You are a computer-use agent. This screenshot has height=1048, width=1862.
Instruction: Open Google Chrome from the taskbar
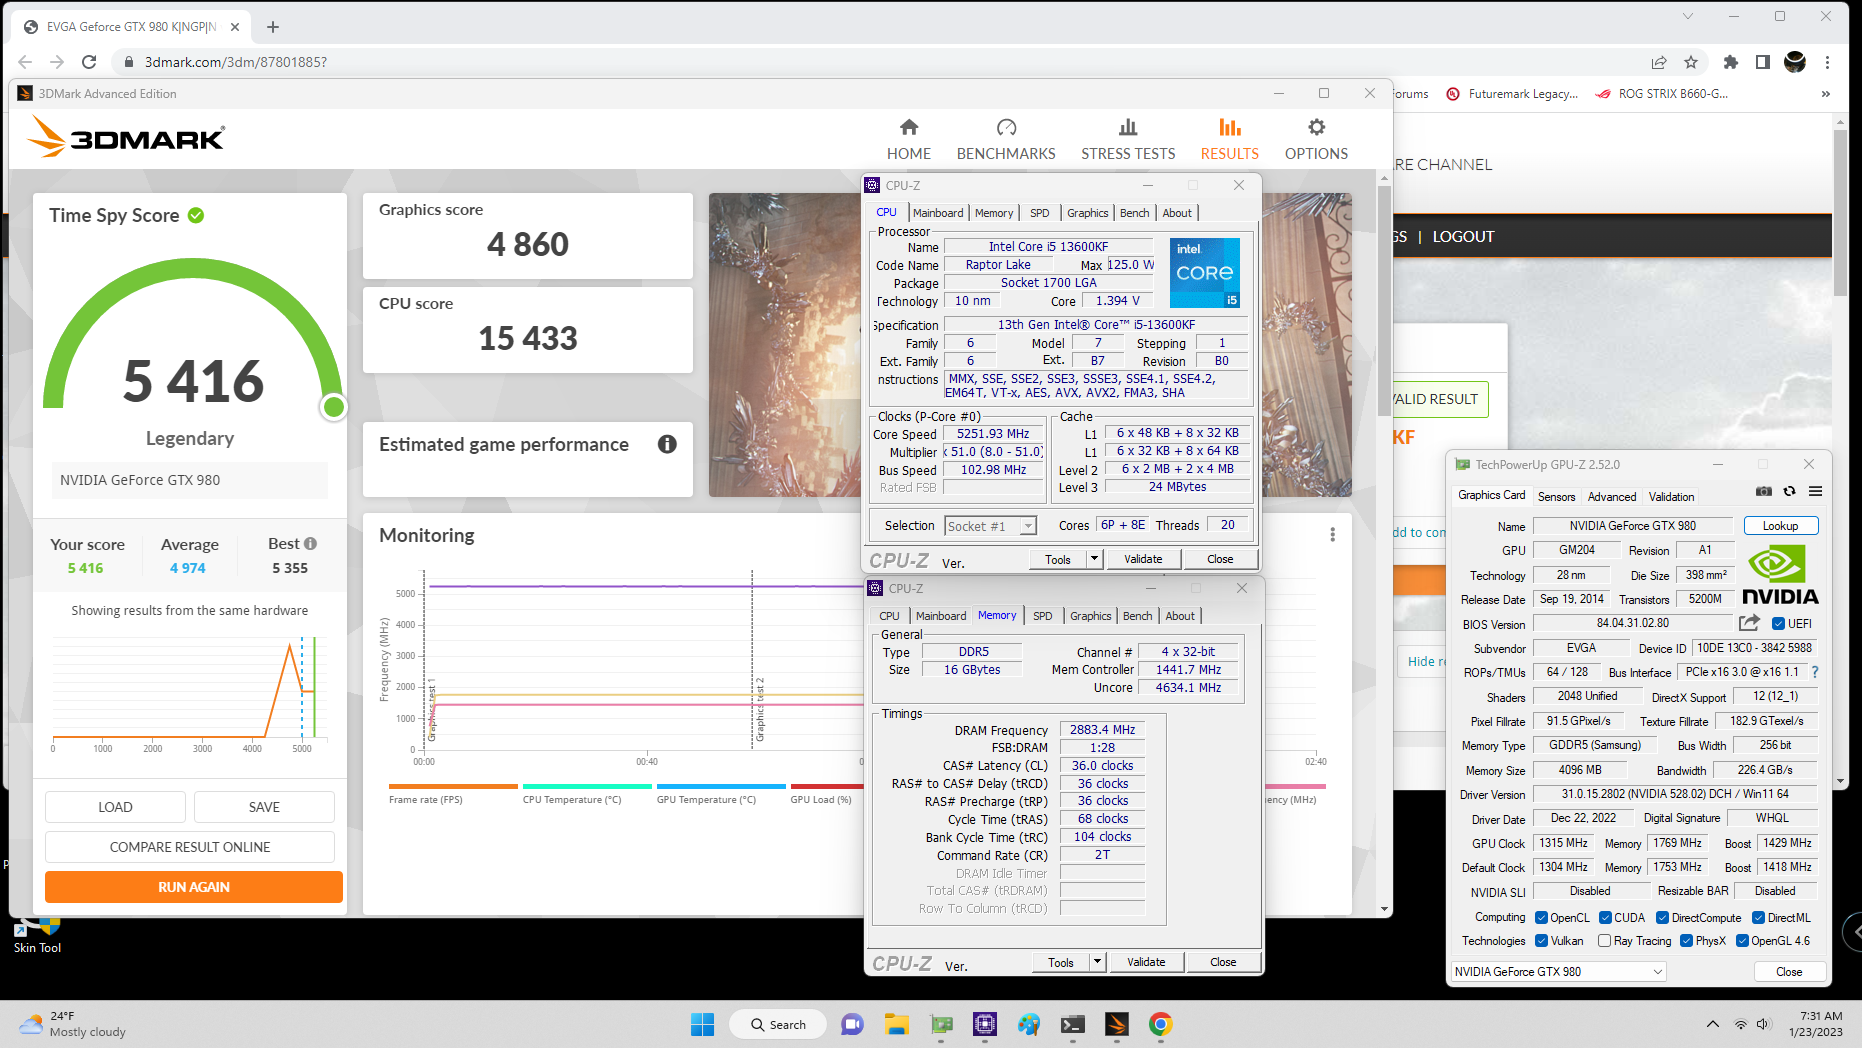(x=1160, y=1024)
